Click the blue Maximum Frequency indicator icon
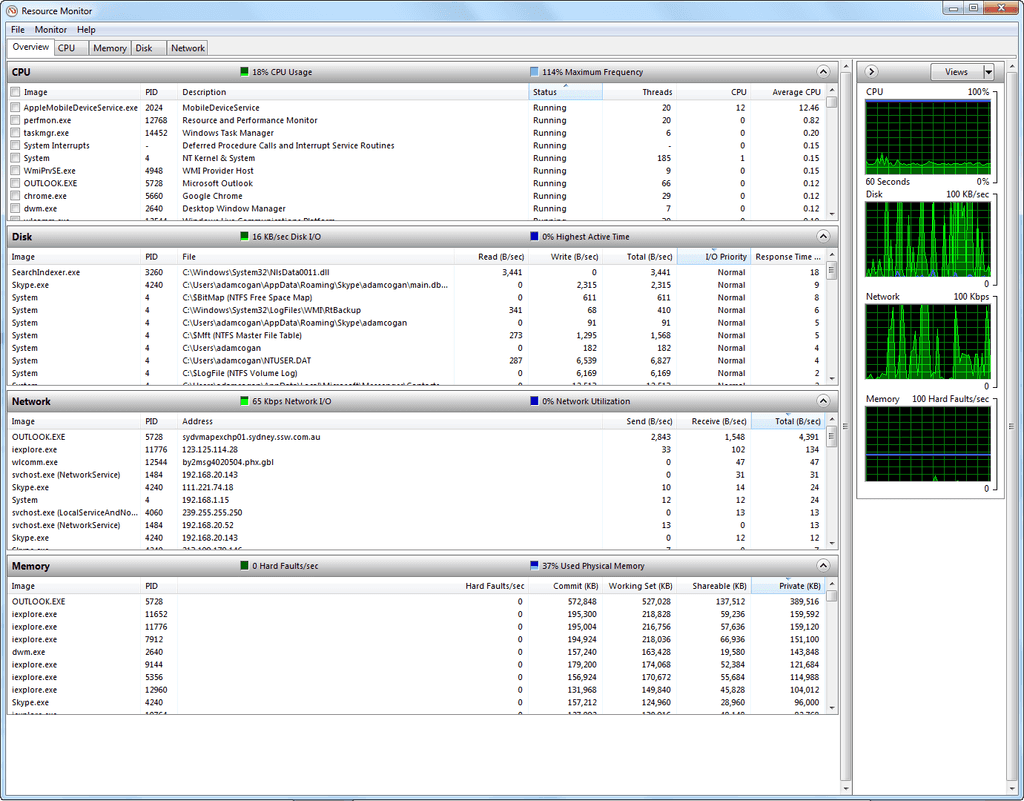The width and height of the screenshot is (1024, 801). tap(536, 71)
